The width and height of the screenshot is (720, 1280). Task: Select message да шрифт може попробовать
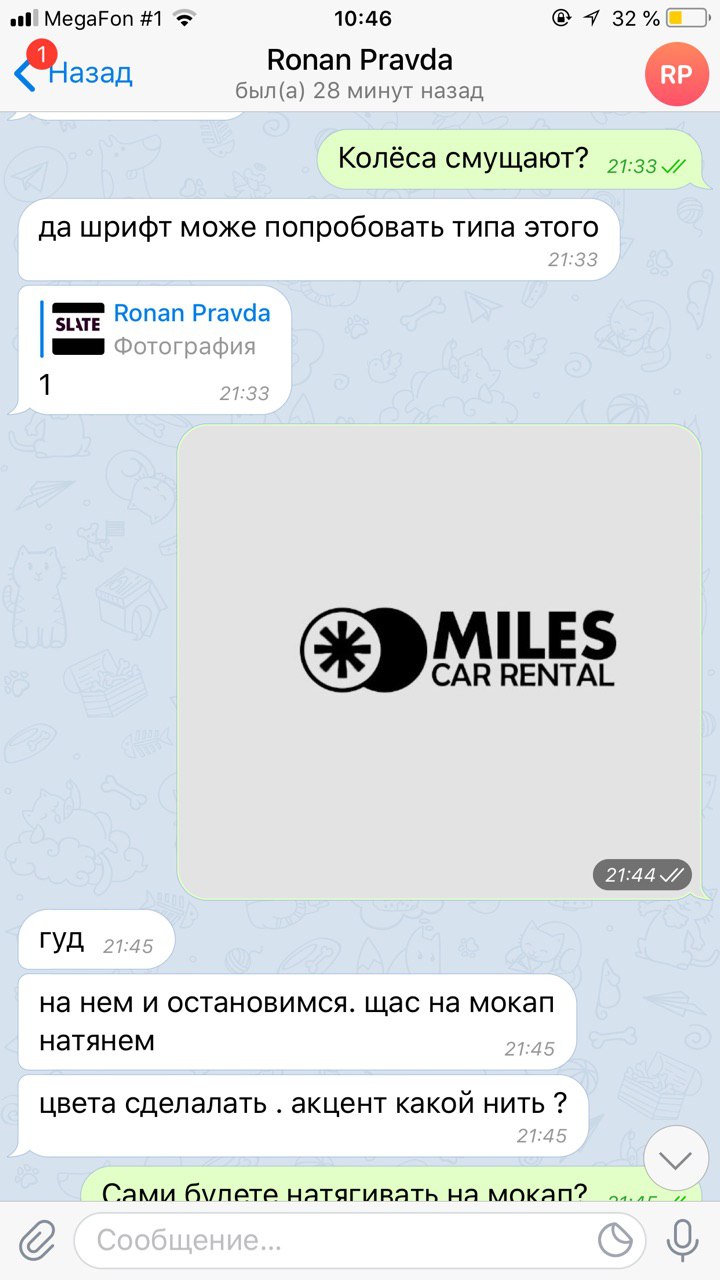318,241
